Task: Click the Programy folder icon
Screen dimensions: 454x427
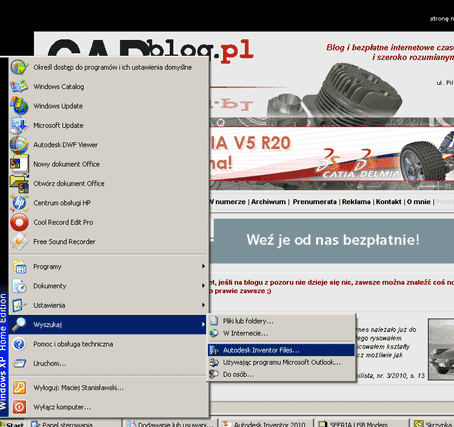Action: (19, 267)
